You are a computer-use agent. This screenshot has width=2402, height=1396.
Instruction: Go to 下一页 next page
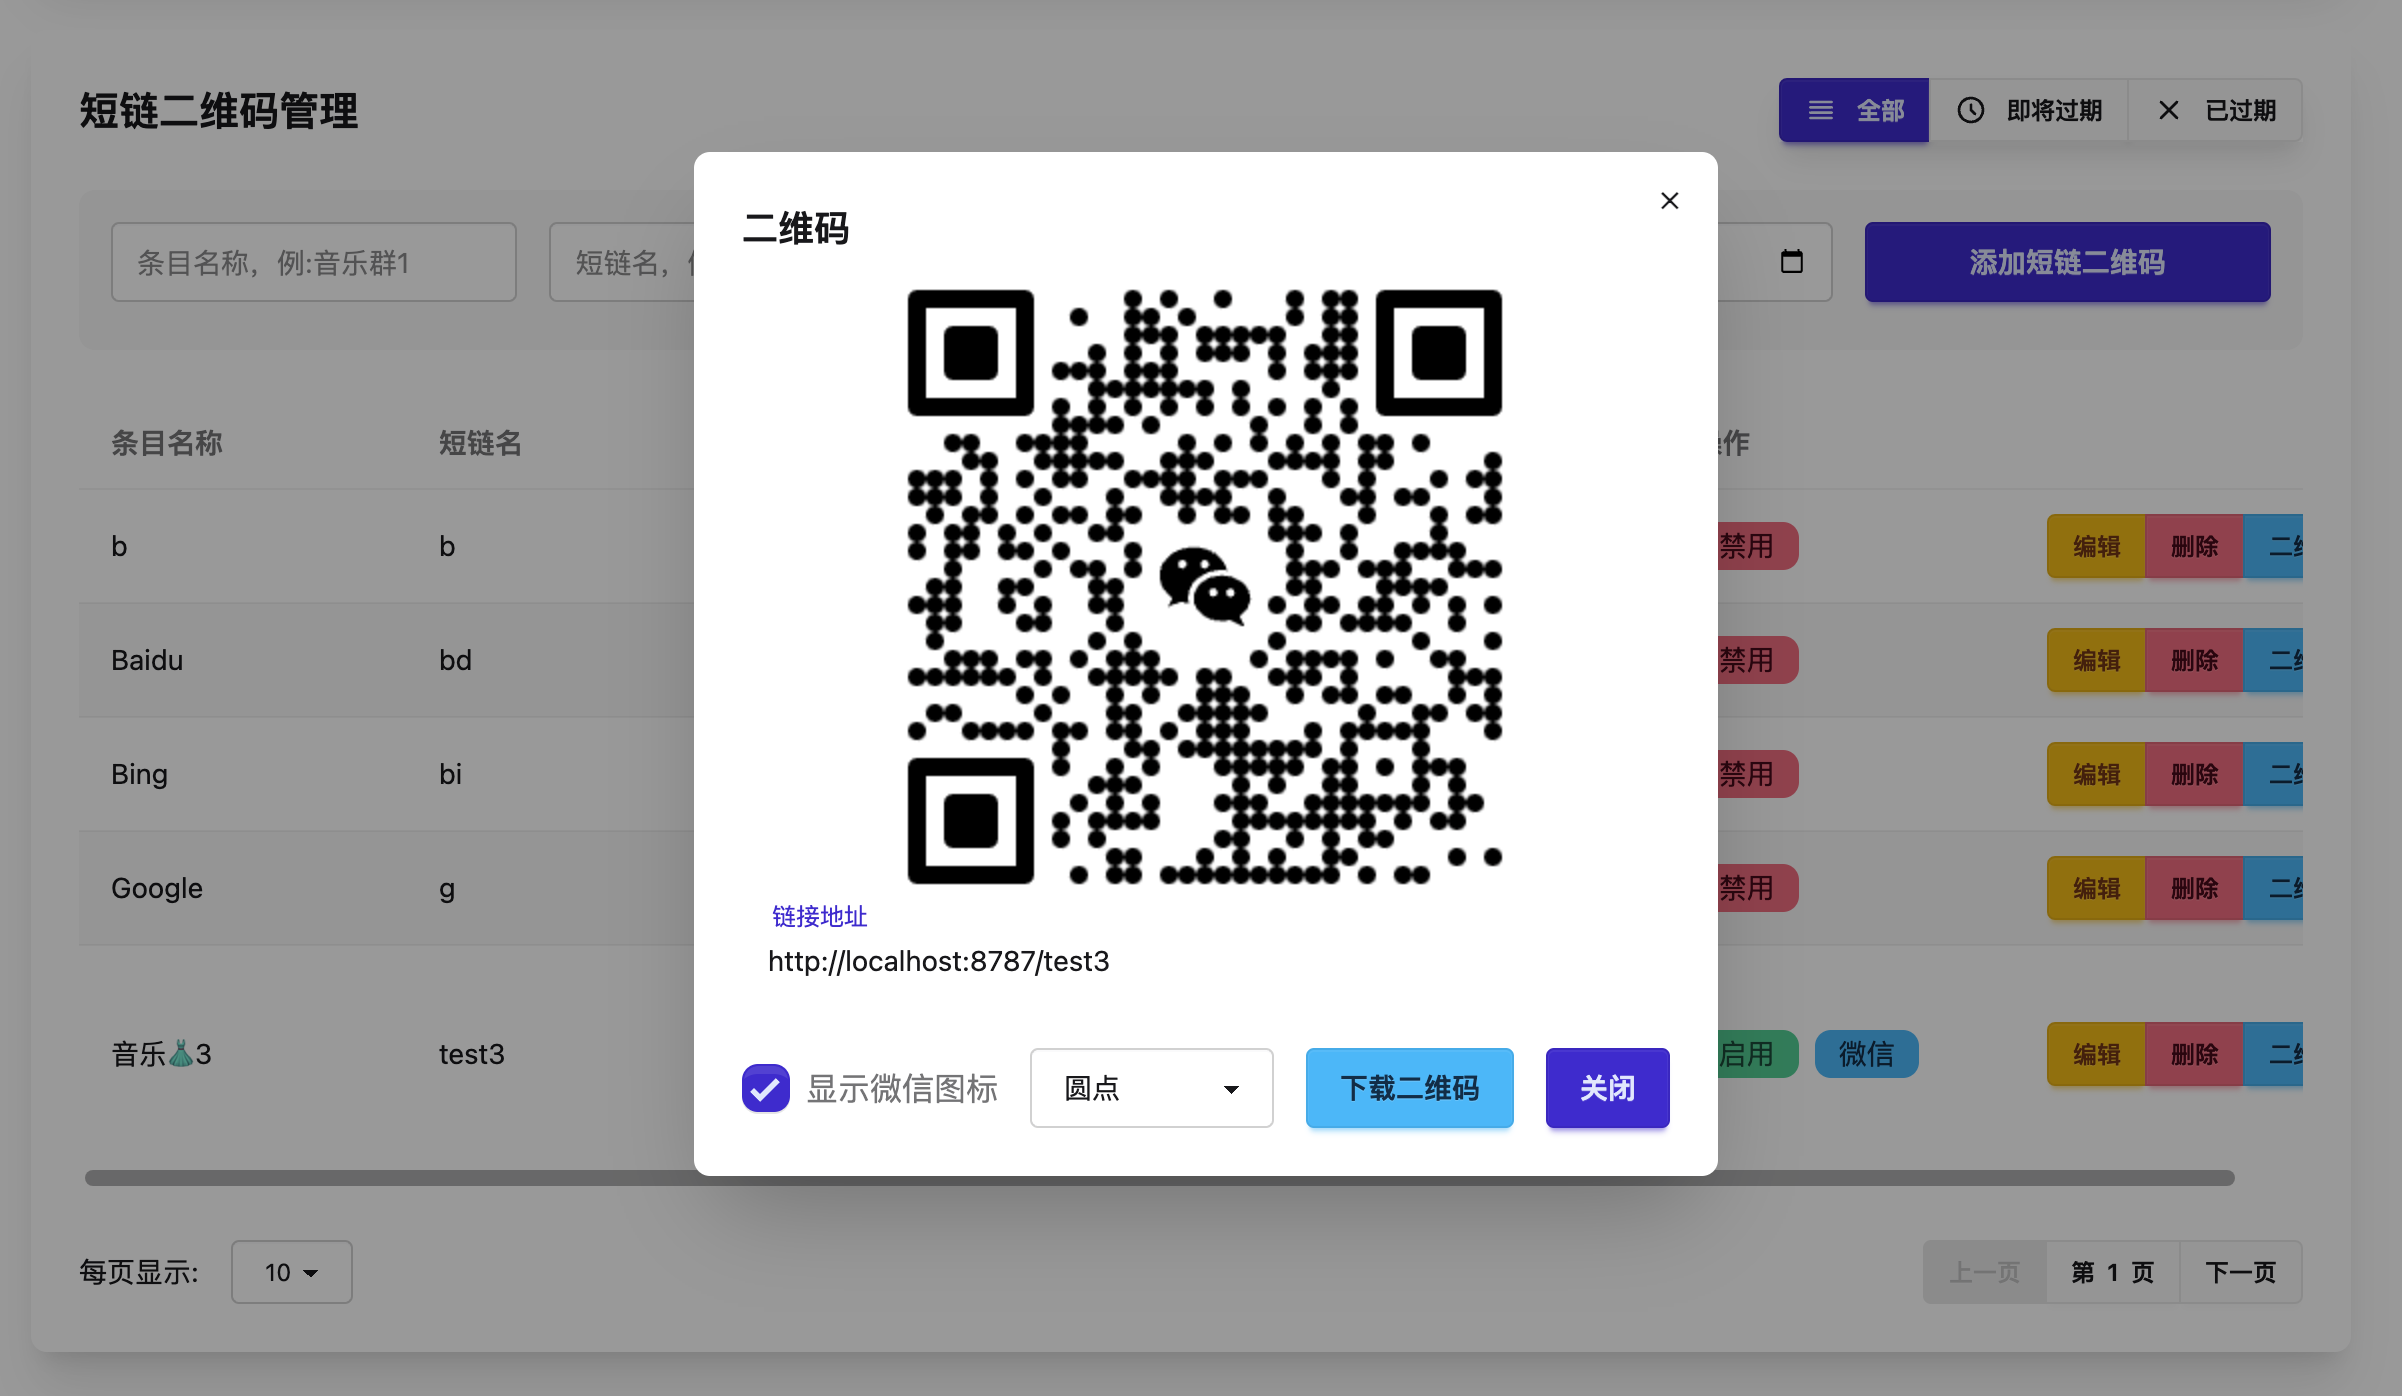click(2240, 1272)
